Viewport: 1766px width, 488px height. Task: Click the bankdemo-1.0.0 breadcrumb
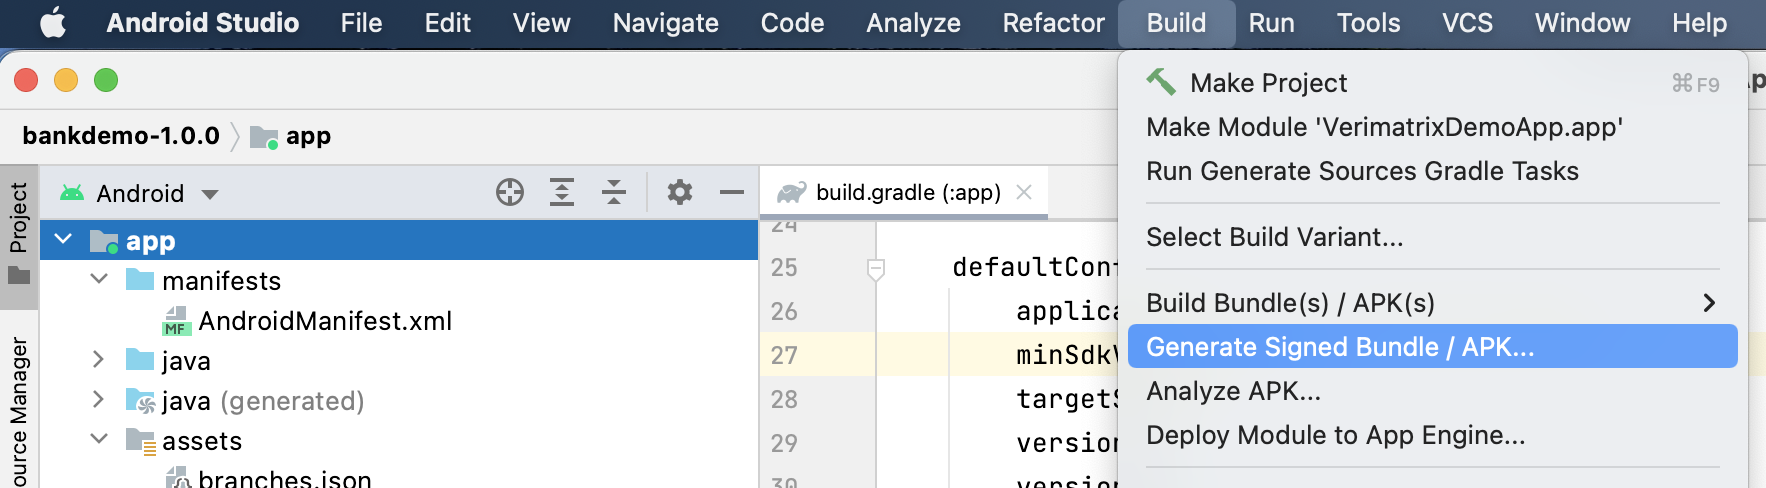tap(120, 136)
